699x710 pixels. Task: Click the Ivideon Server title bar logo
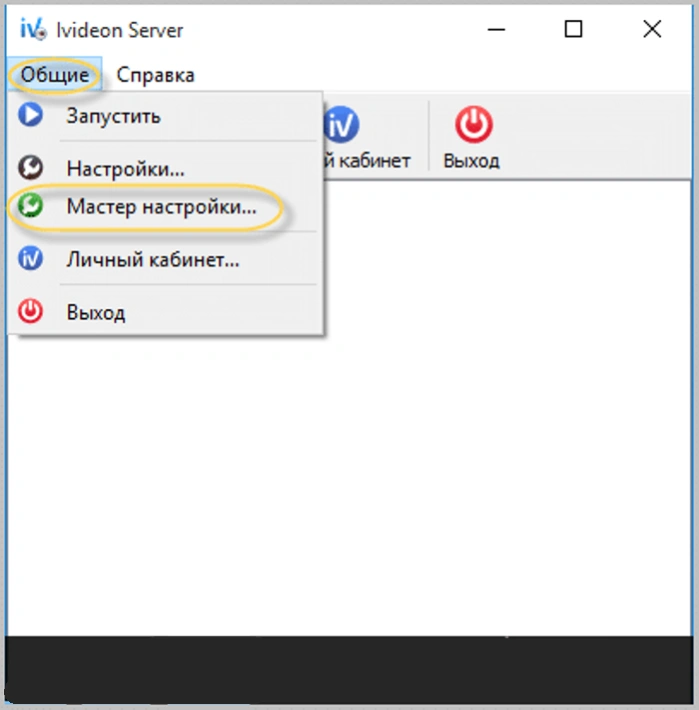(33, 29)
